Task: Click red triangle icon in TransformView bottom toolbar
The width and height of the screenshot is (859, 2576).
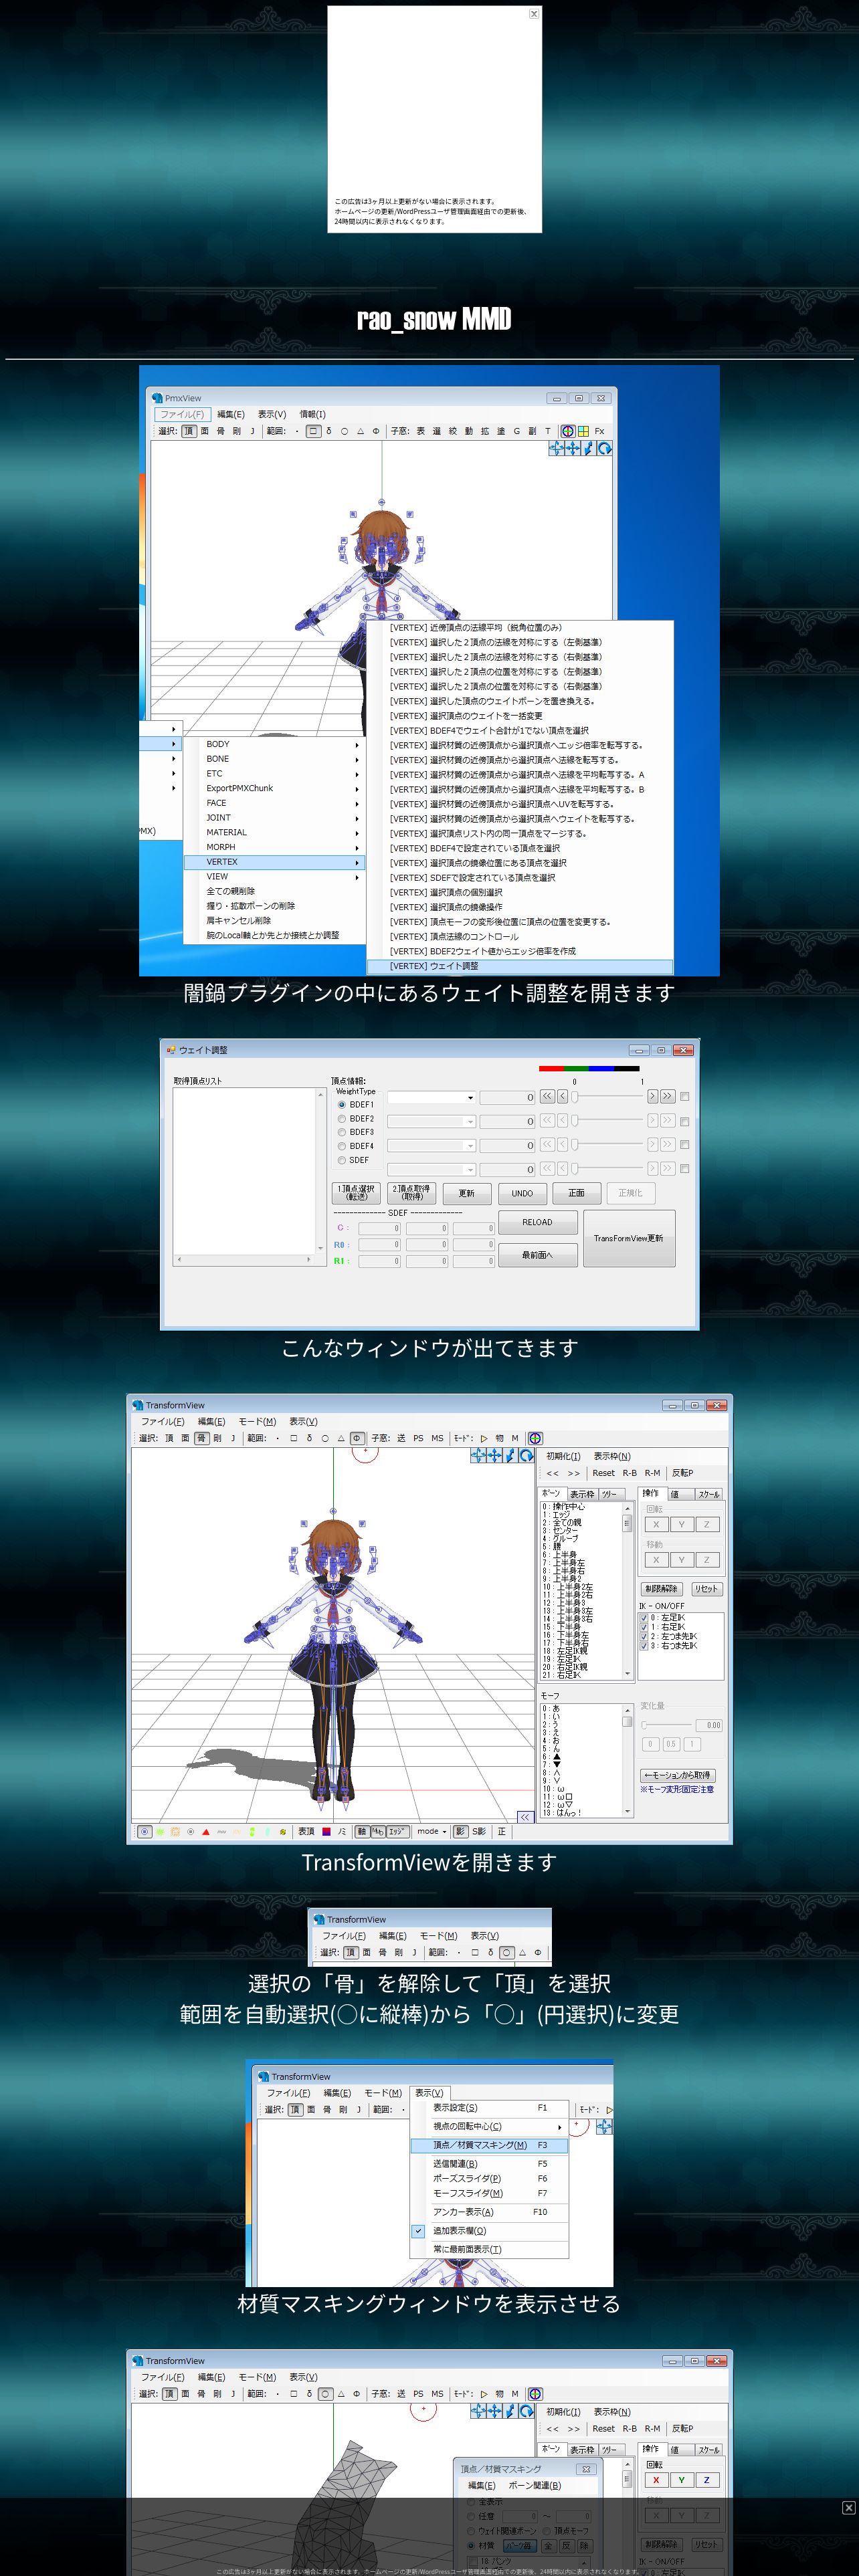Action: coord(206,1832)
